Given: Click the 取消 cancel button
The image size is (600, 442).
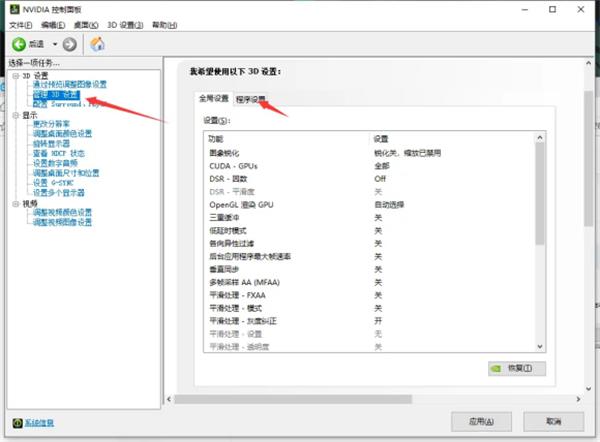Looking at the screenshot, I should [553, 422].
